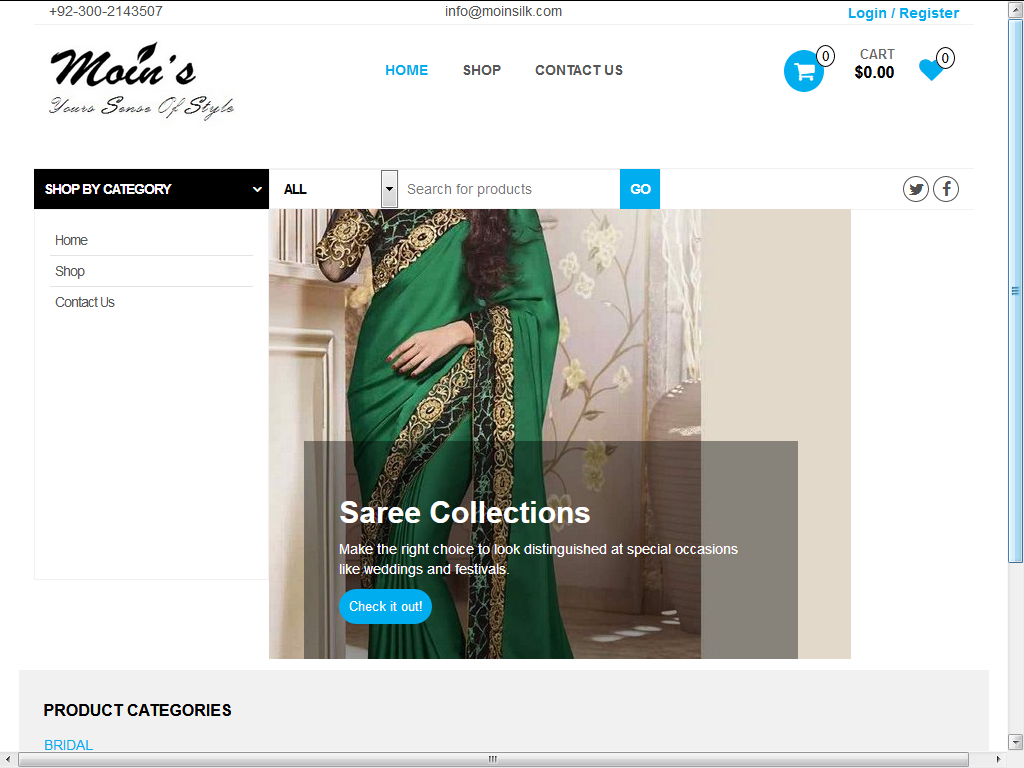
Task: Open CONTACT US in top navigation
Action: click(x=579, y=71)
